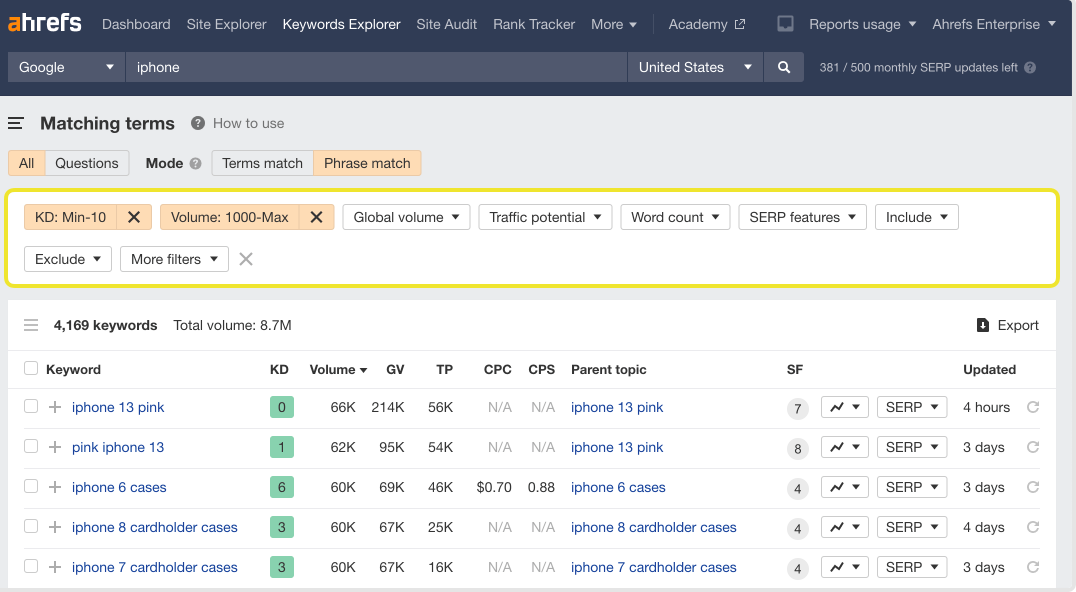The image size is (1076, 592).
Task: Expand the plus icon for pink iphone 13
Action: 55,447
